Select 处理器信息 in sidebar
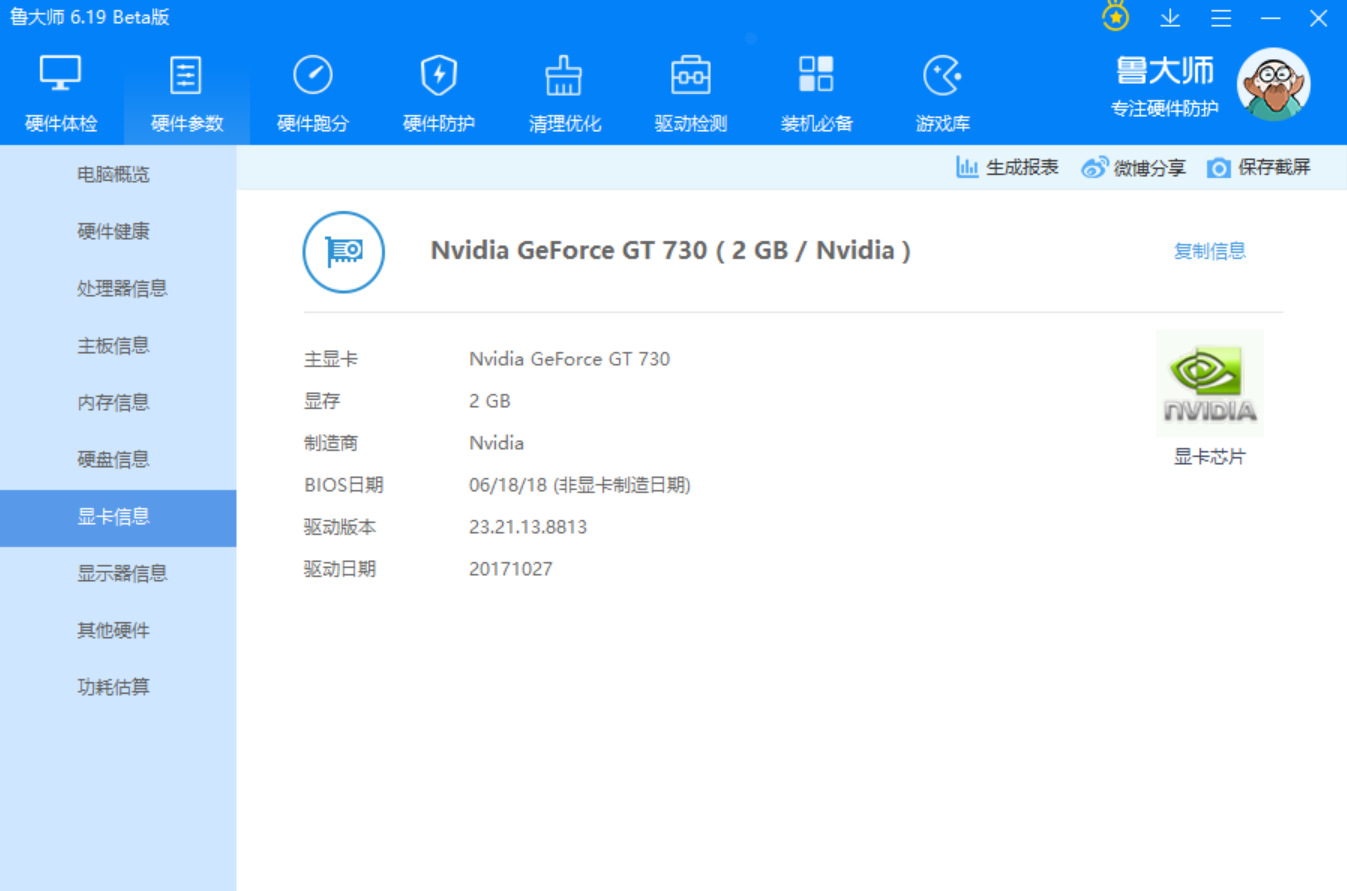 tap(122, 288)
